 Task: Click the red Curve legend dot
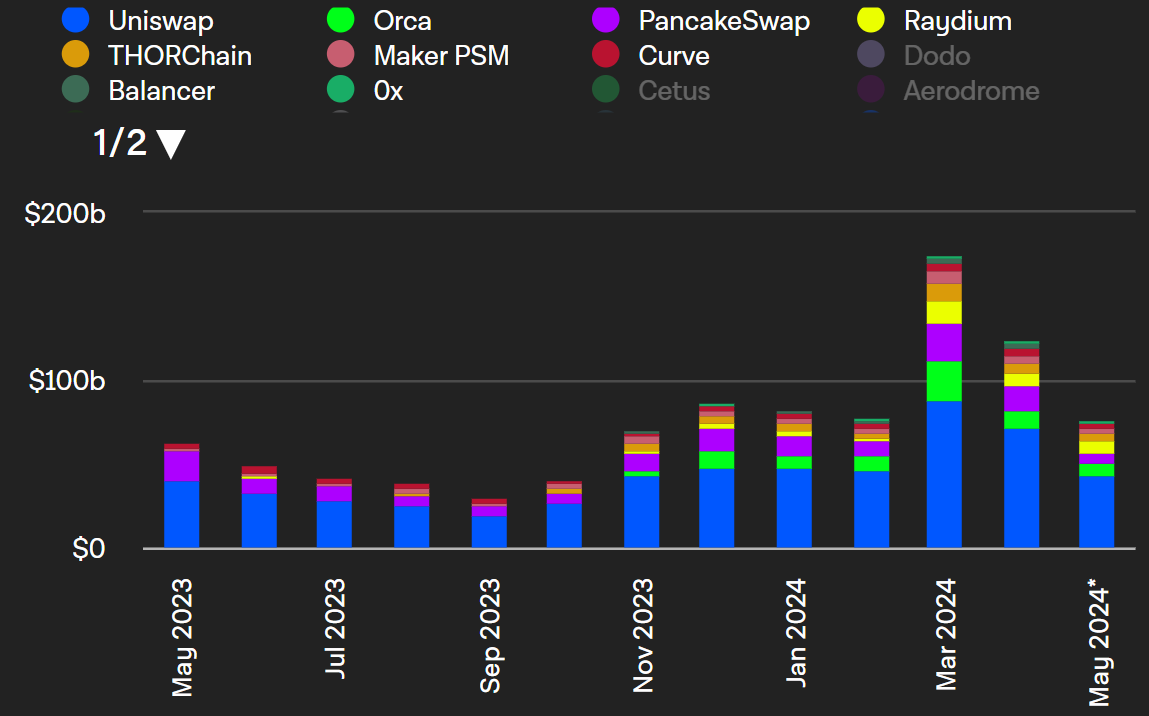[605, 54]
